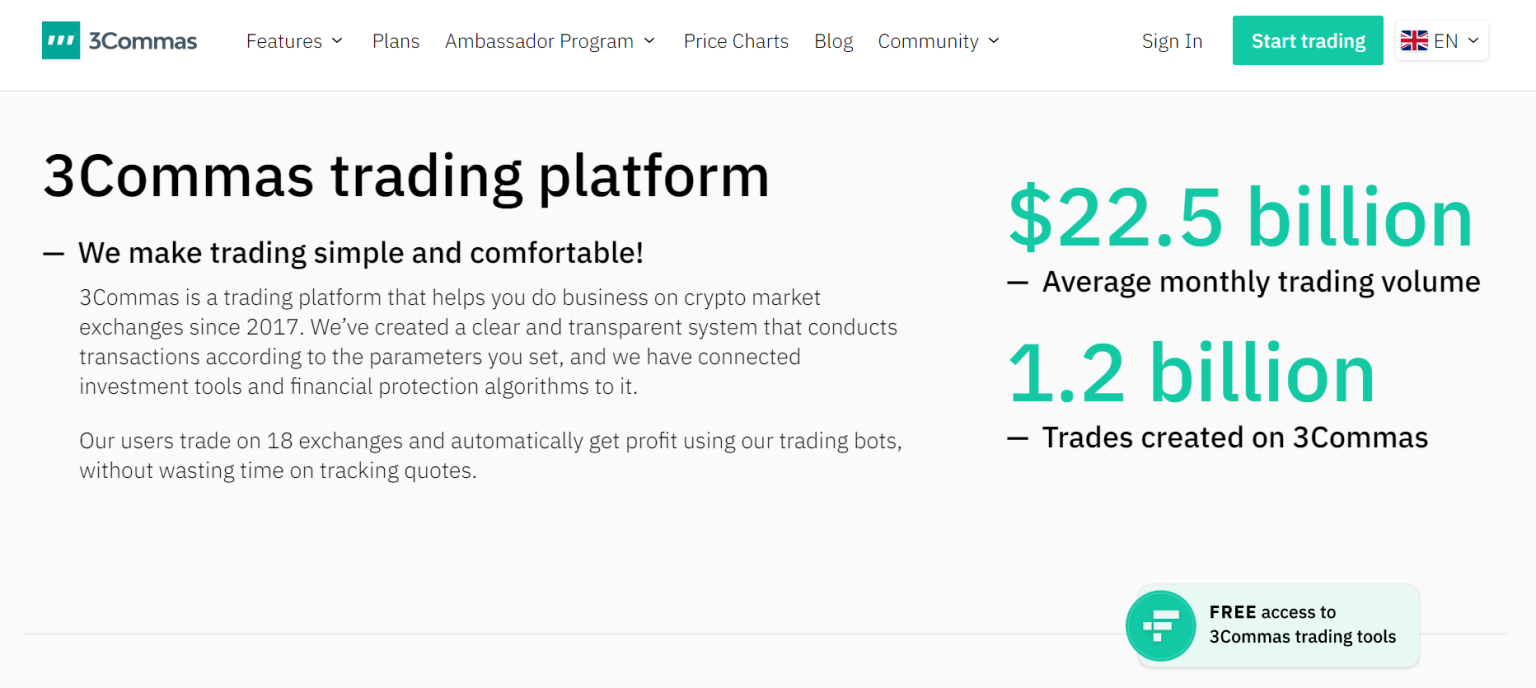Viewport: 1536px width, 688px height.
Task: Click the Sign In link
Action: [x=1172, y=41]
